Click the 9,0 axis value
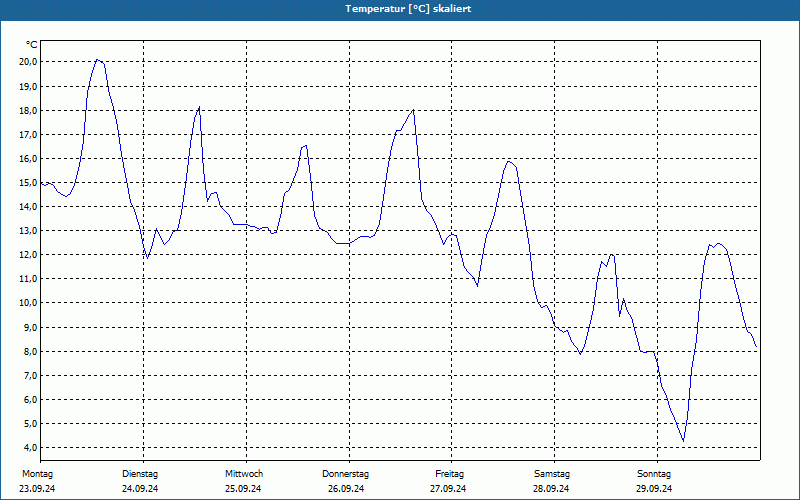The image size is (800, 500). coord(30,327)
